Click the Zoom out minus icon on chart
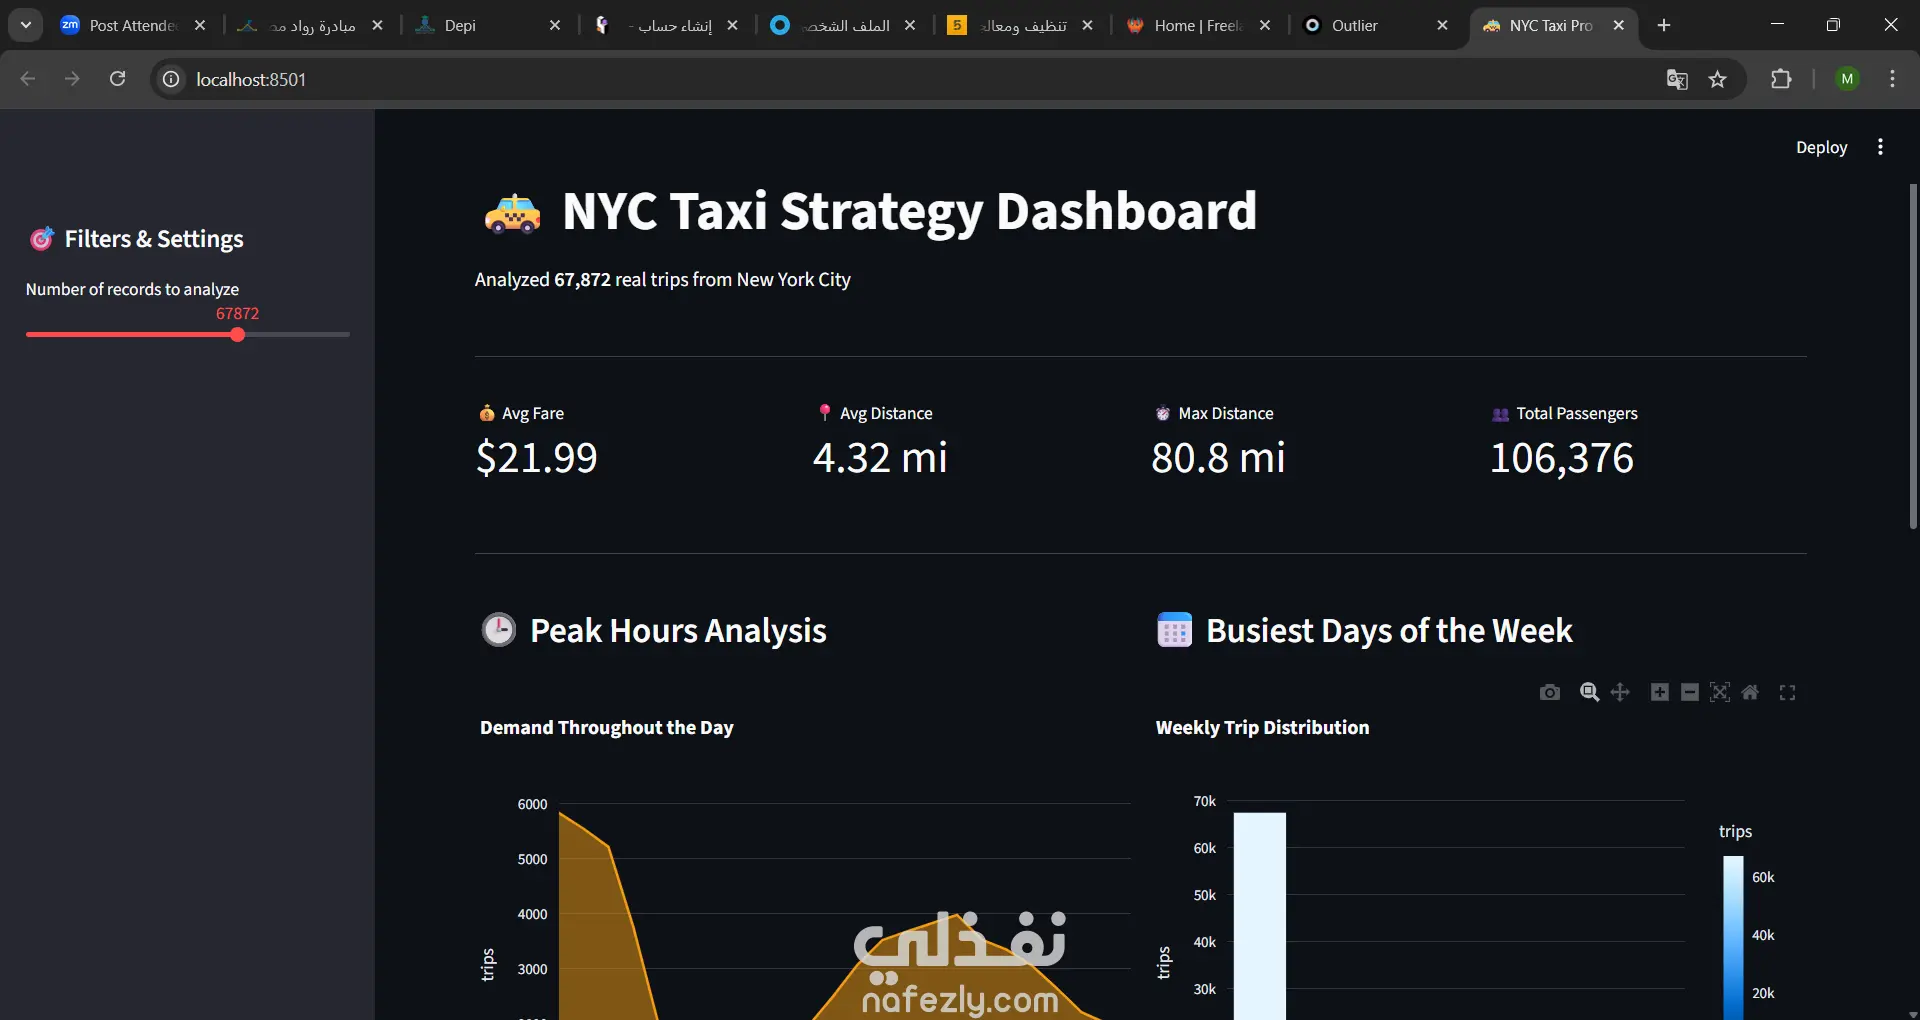This screenshot has width=1920, height=1020. (x=1690, y=692)
